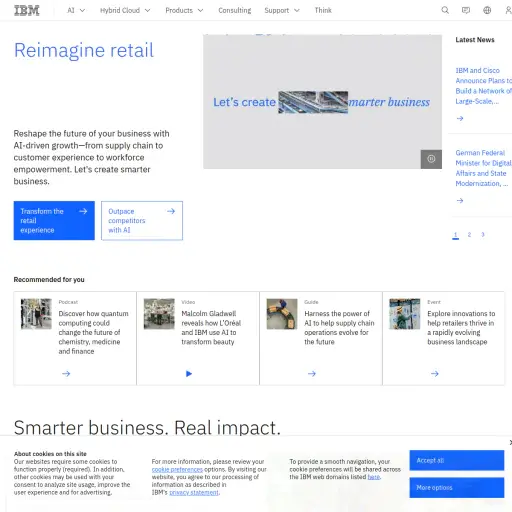Viewport: 512px width, 512px height.
Task: Play the Malcolm Gladwell video
Action: point(189,374)
